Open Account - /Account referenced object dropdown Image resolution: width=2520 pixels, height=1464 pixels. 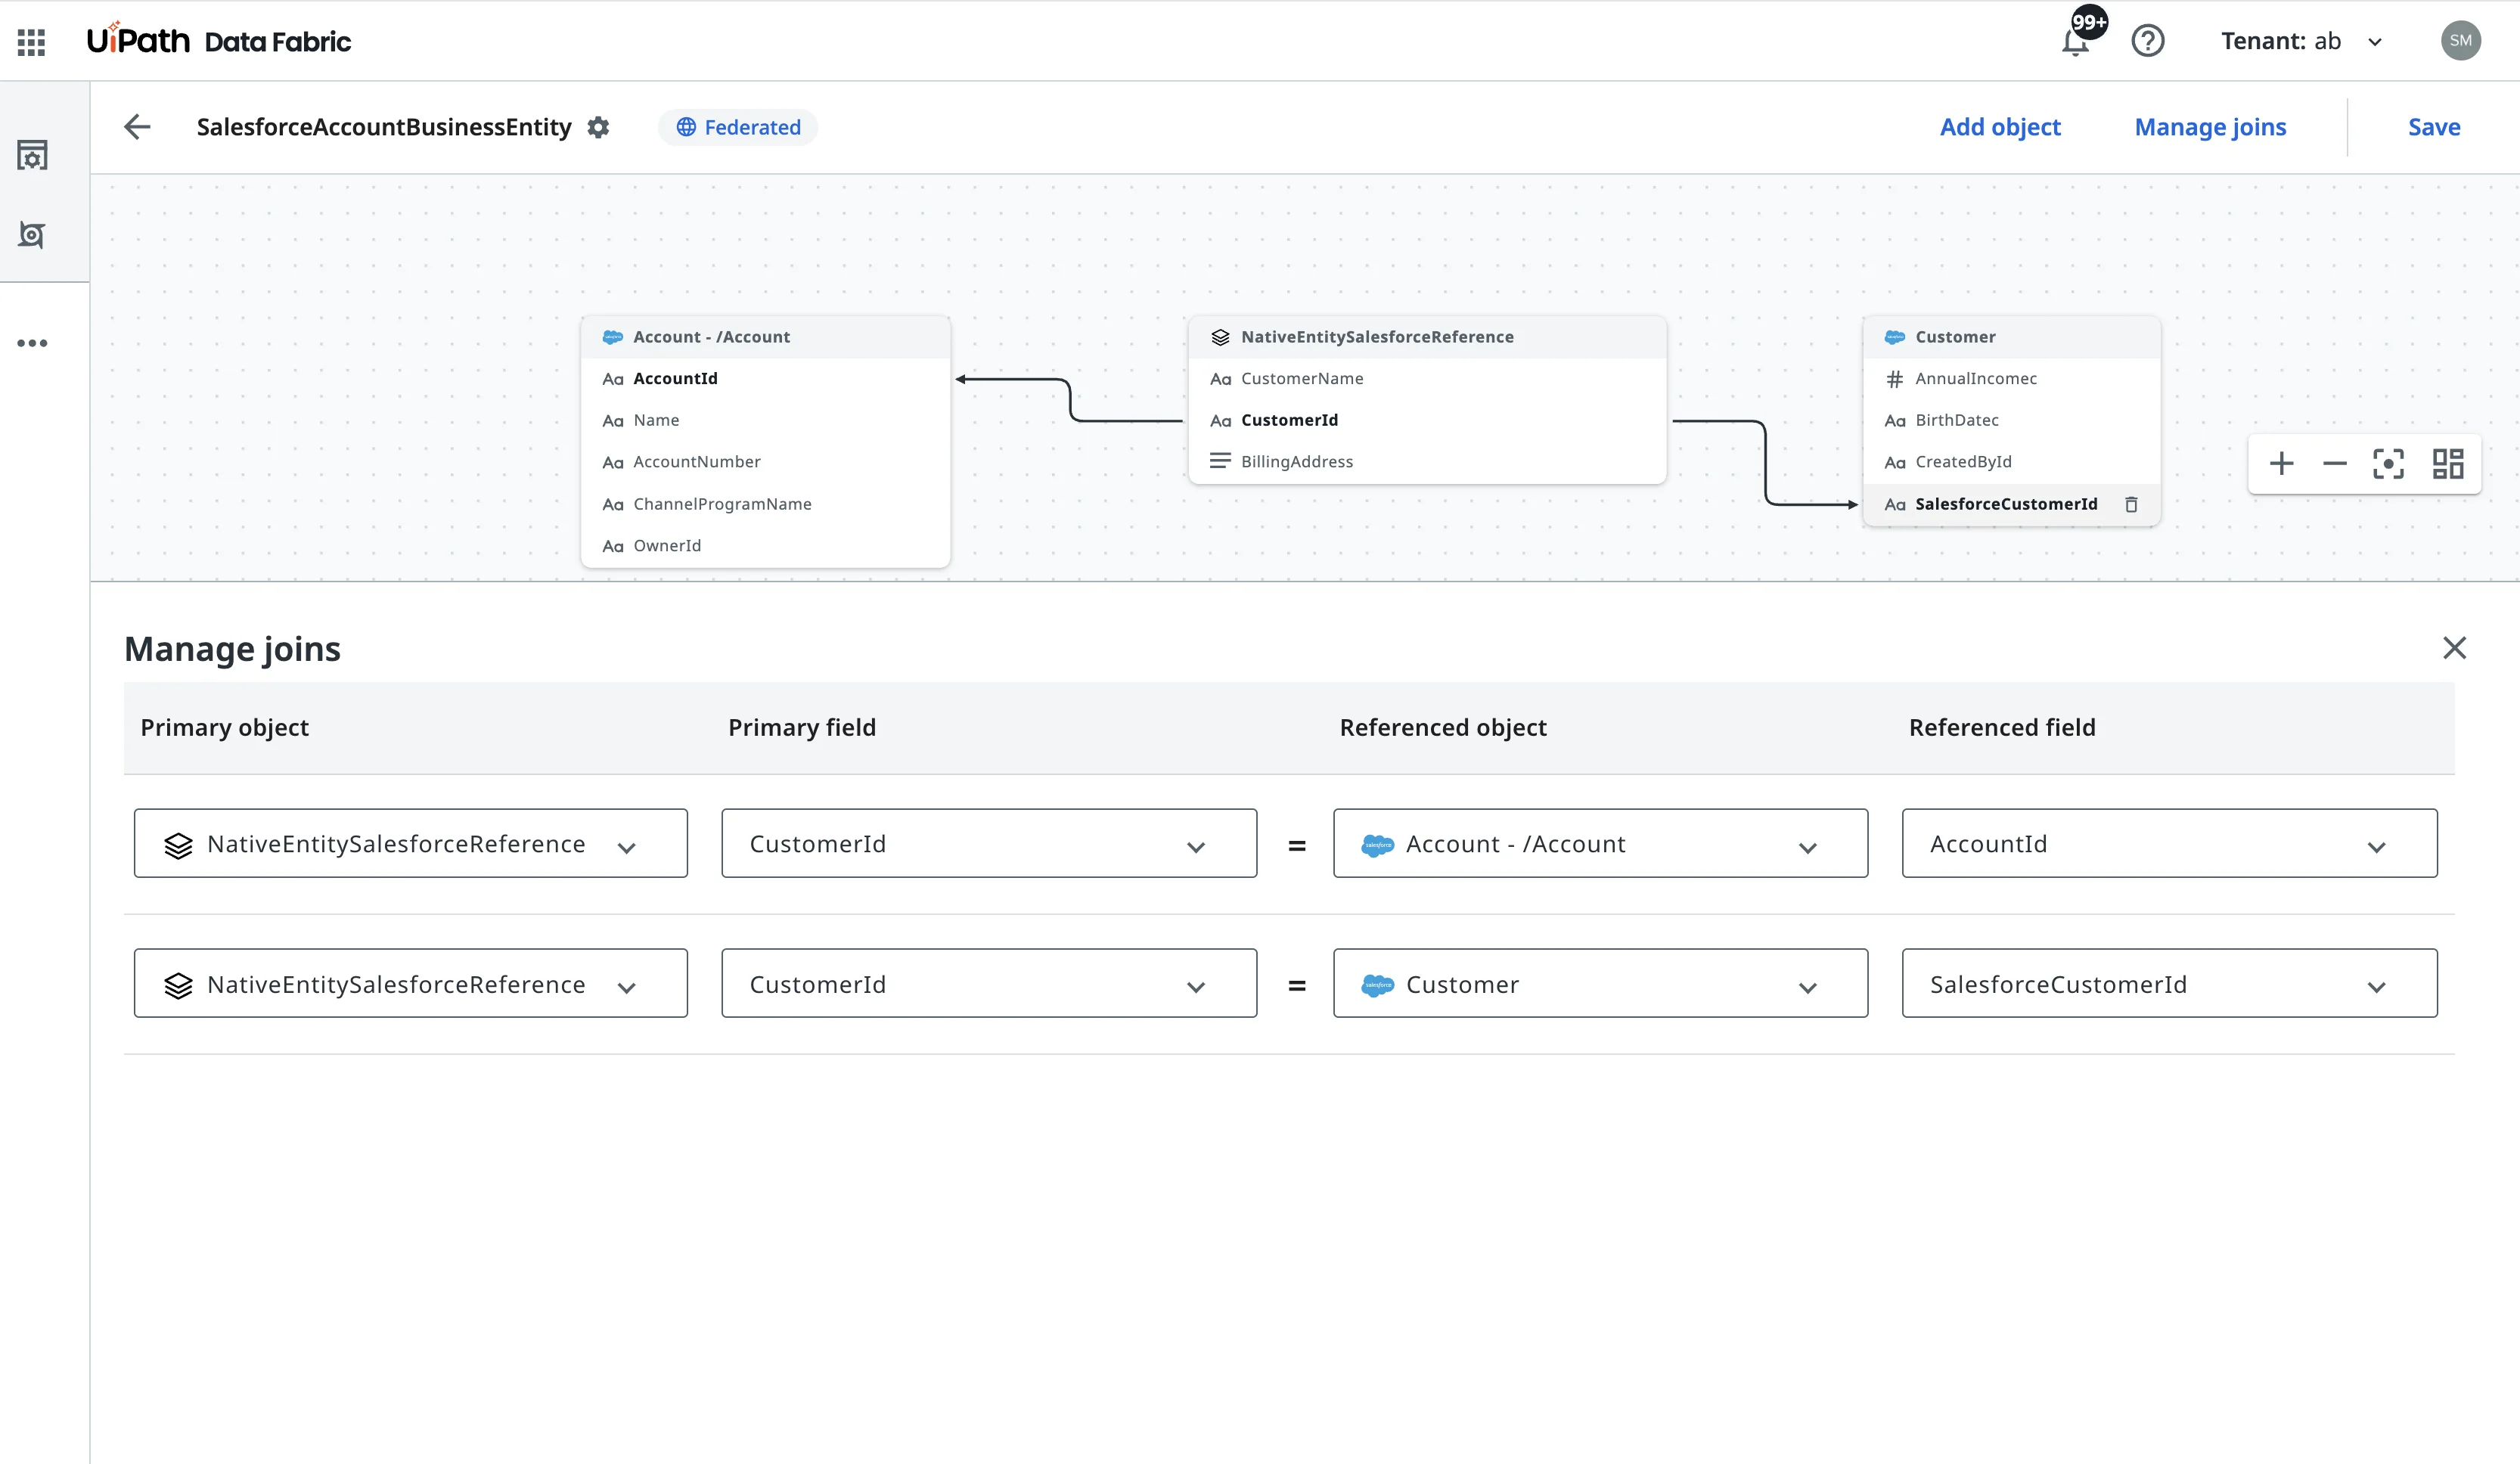[1600, 844]
